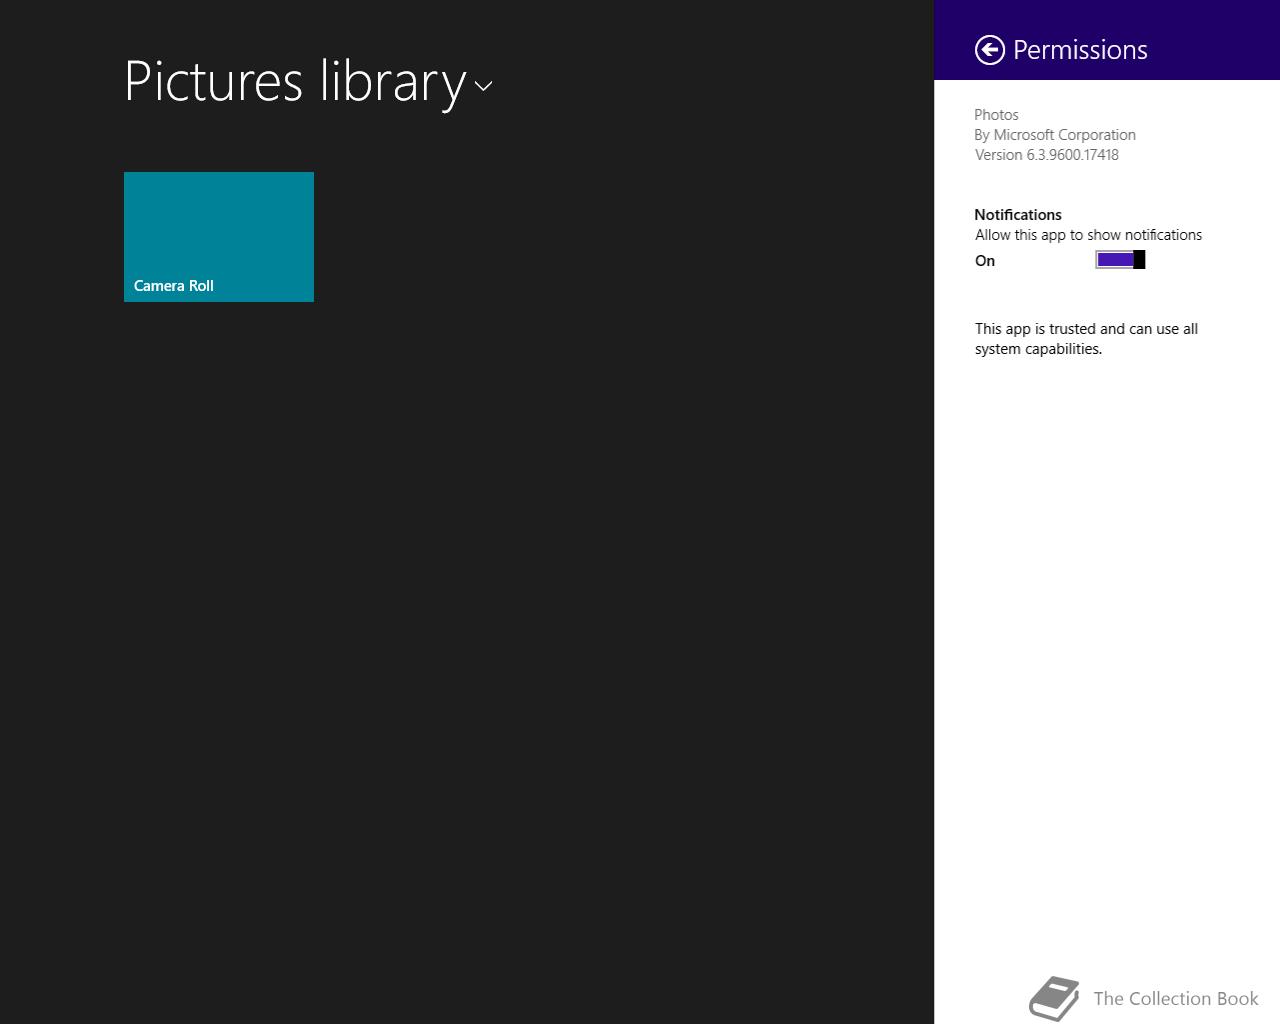
Task: Expand the Pictures library dropdown chevron
Action: (x=484, y=86)
